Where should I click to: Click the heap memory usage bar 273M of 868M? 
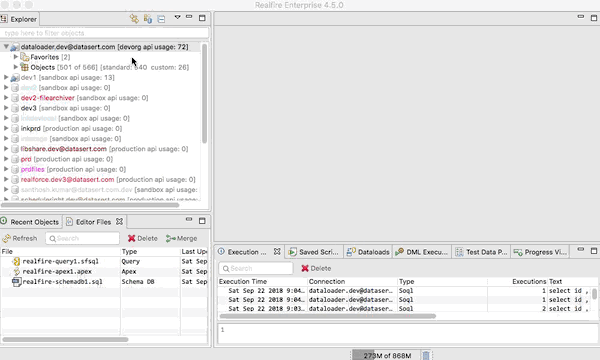[385, 356]
